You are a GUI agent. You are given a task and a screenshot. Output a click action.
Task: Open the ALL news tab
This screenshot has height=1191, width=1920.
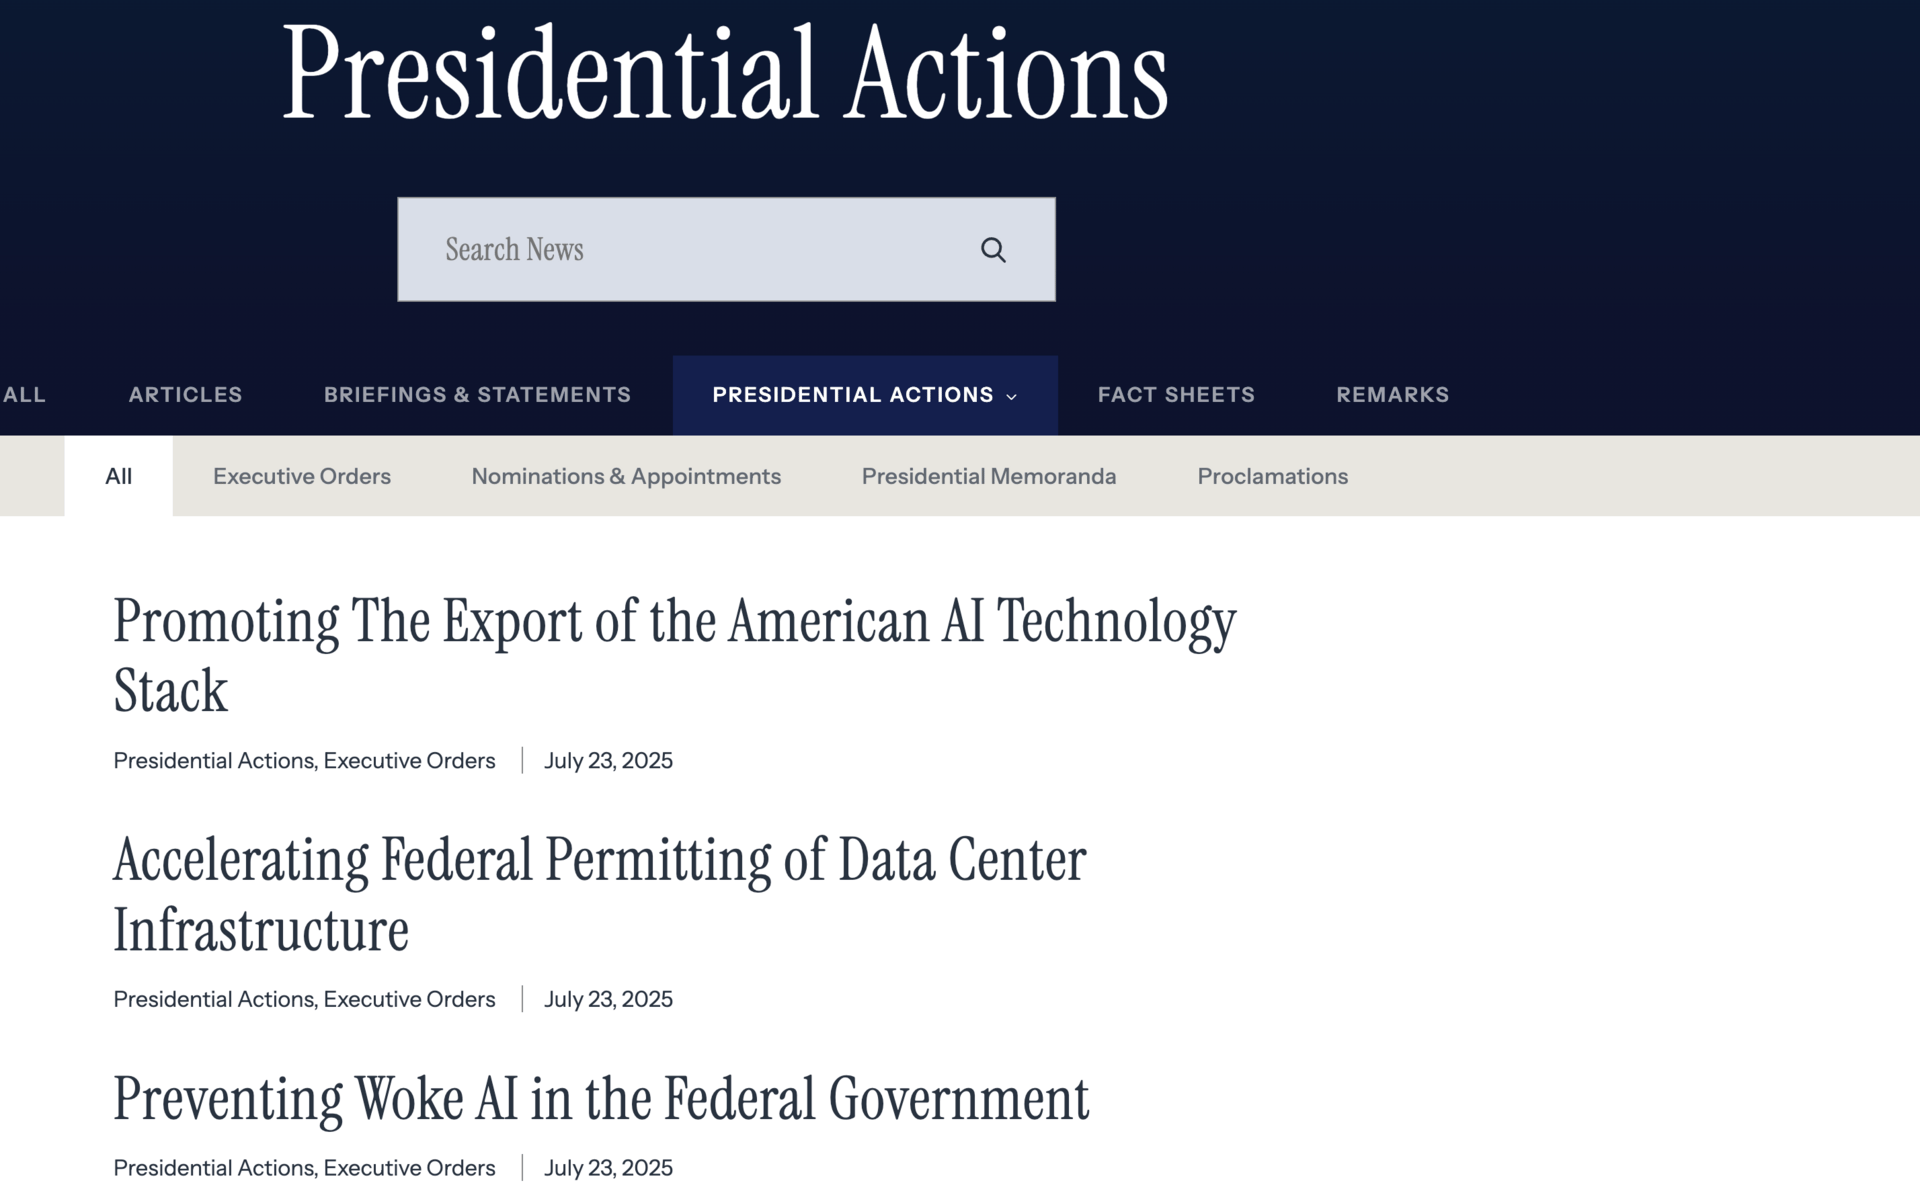pos(24,395)
